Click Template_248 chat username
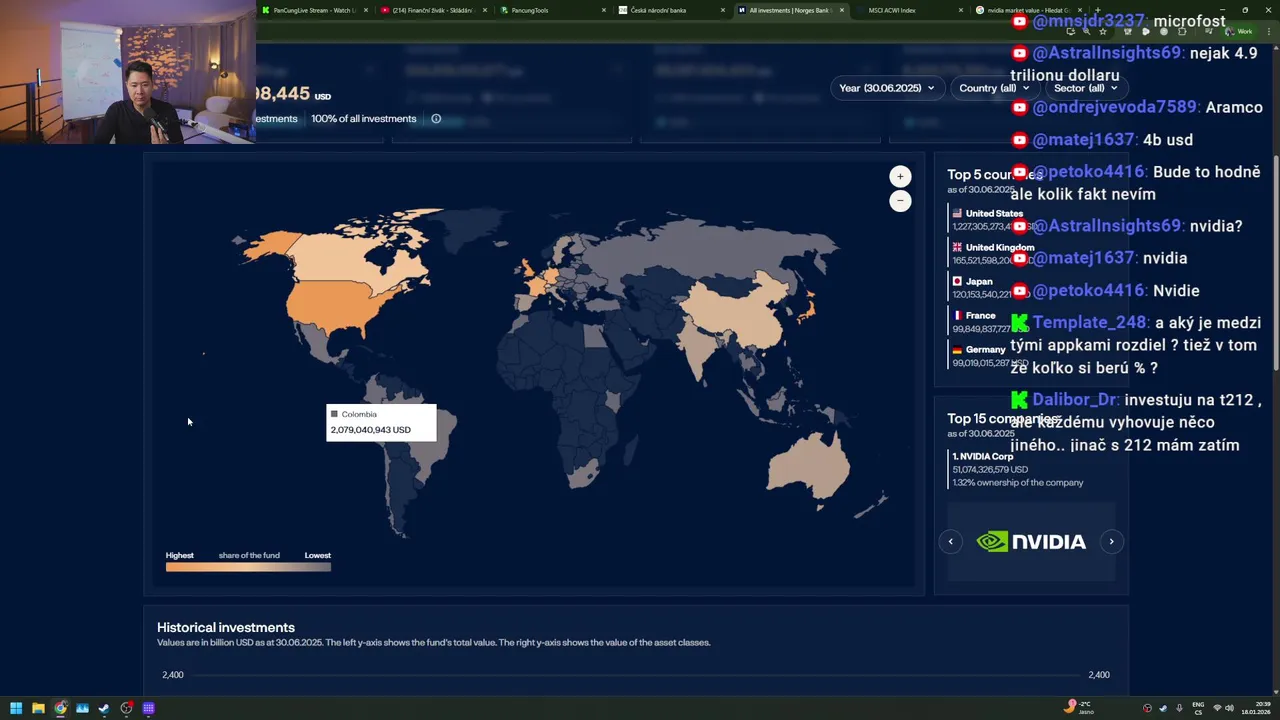 [x=1091, y=323]
